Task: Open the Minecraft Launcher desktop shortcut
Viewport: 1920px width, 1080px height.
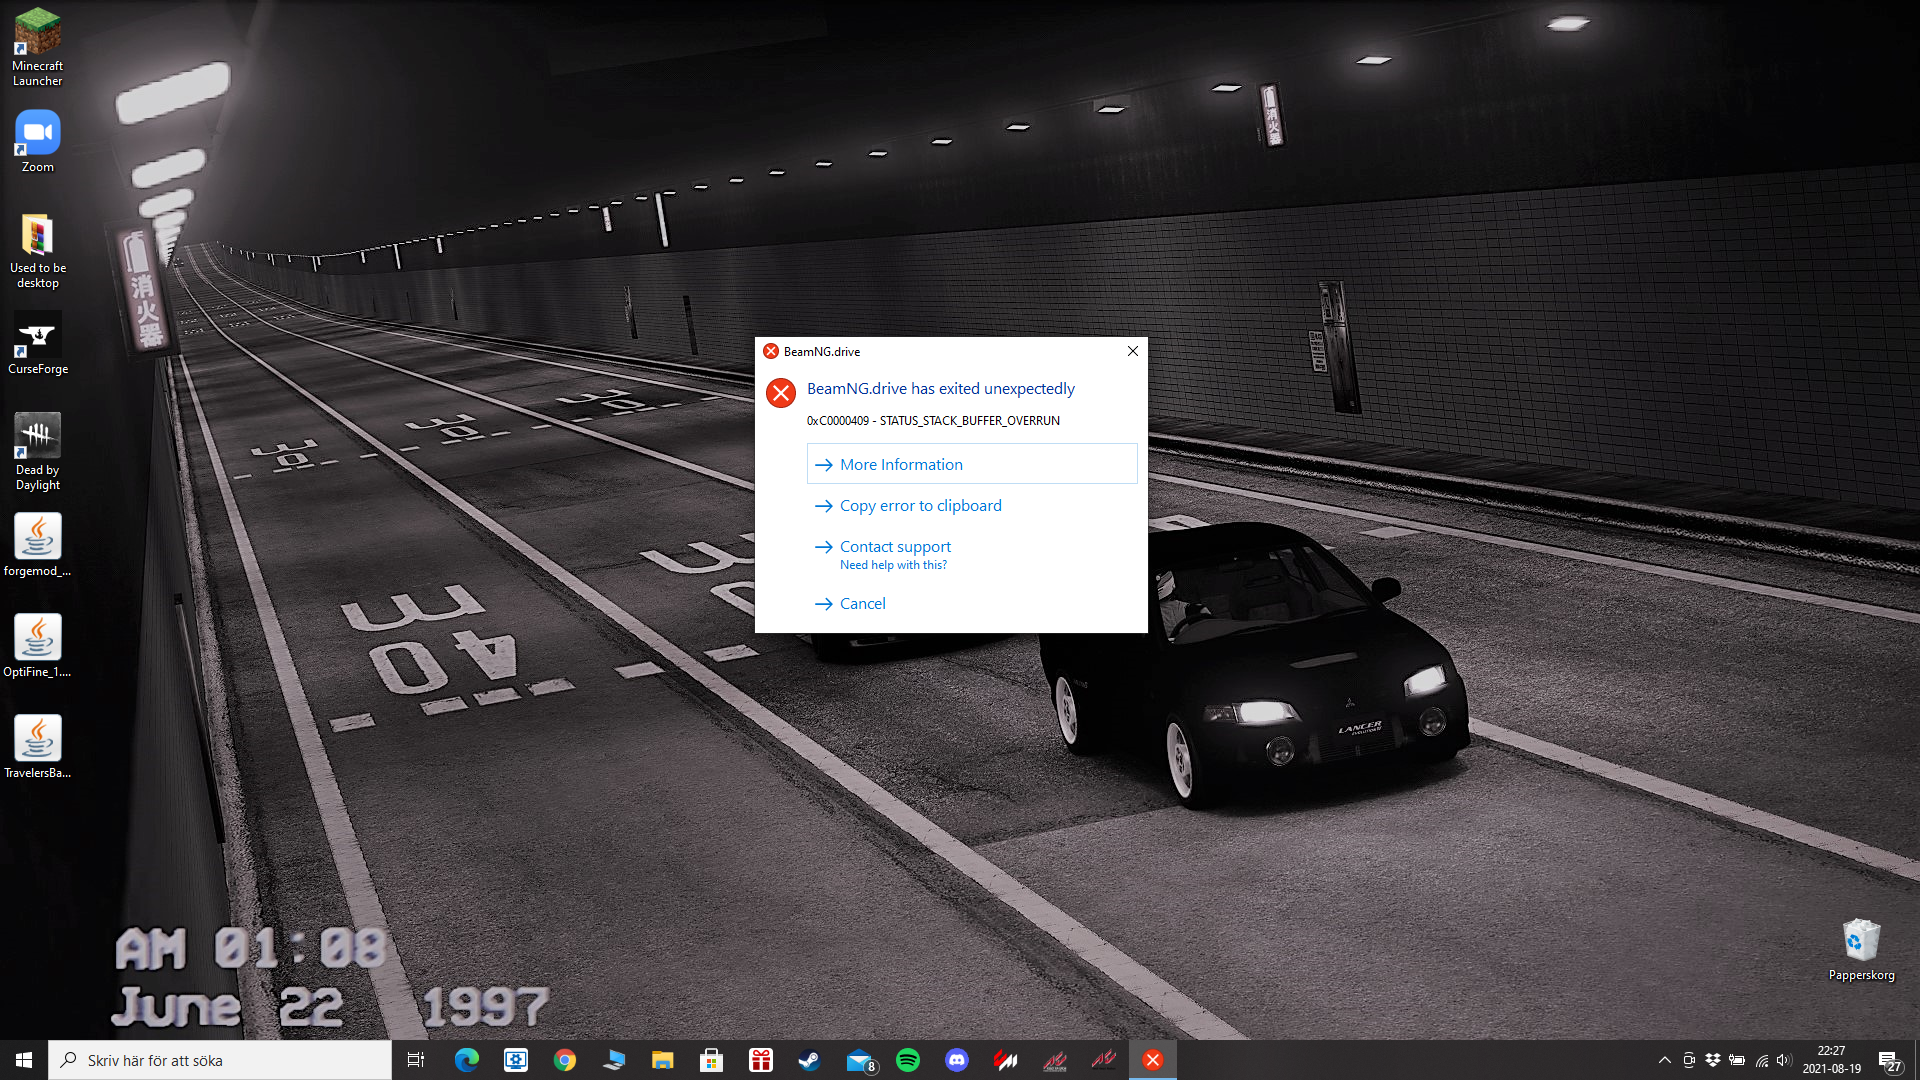Action: coord(37,47)
